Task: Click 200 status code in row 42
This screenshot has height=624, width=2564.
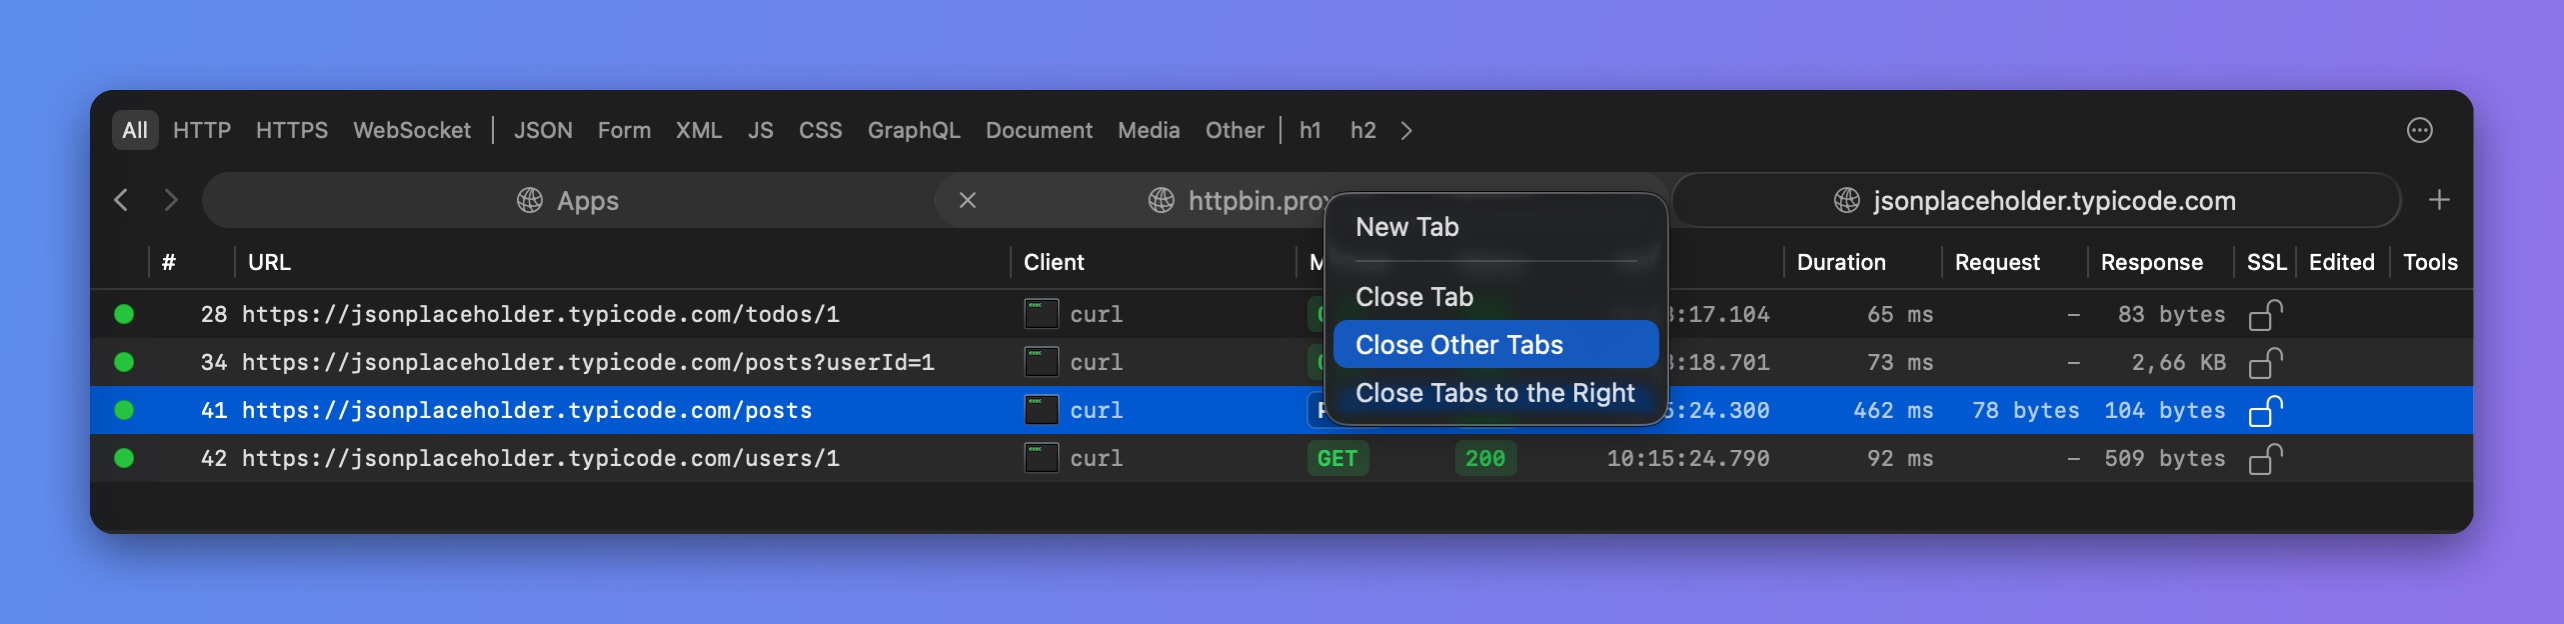Action: click(x=1485, y=458)
